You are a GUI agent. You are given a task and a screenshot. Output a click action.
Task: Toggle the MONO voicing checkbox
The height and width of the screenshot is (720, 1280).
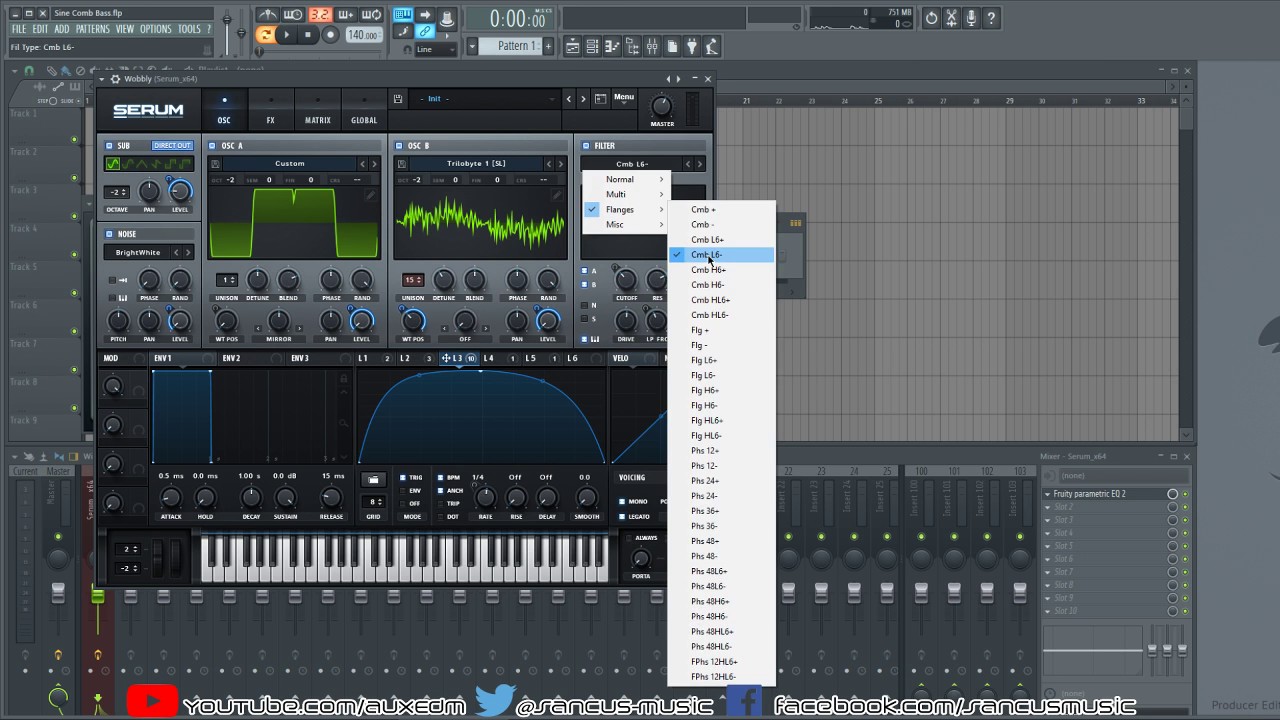[x=622, y=502]
